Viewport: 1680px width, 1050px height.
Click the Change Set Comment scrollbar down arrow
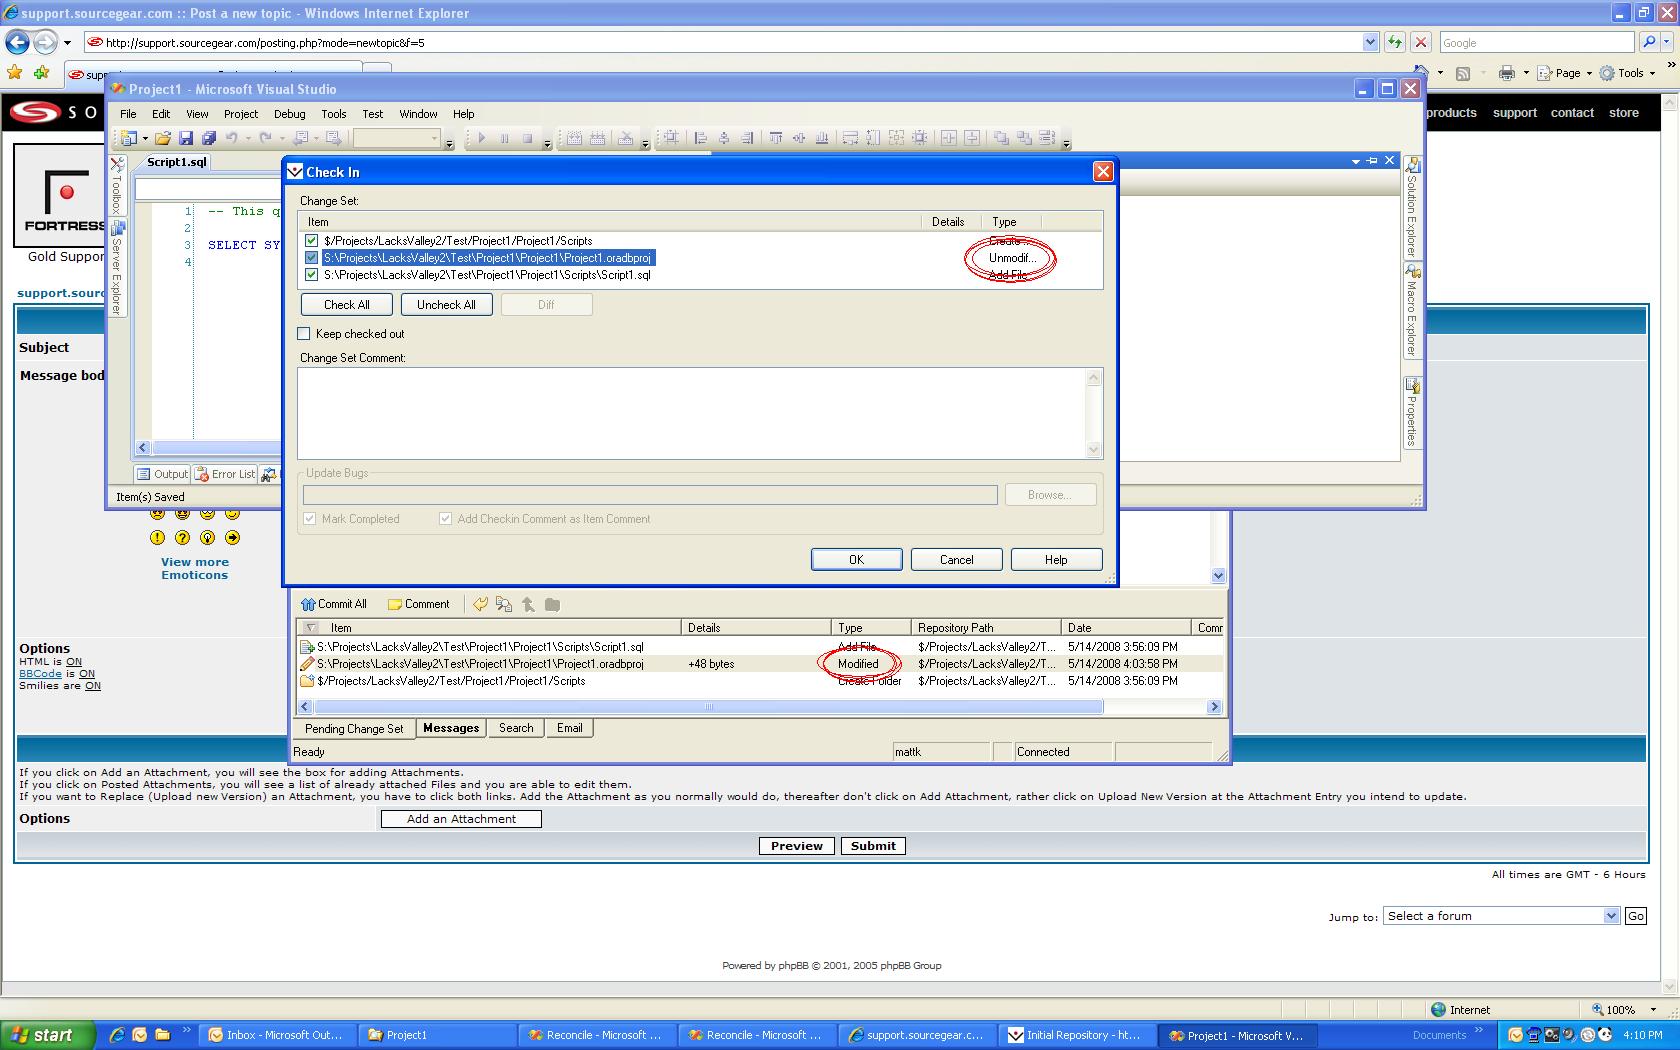[x=1094, y=450]
